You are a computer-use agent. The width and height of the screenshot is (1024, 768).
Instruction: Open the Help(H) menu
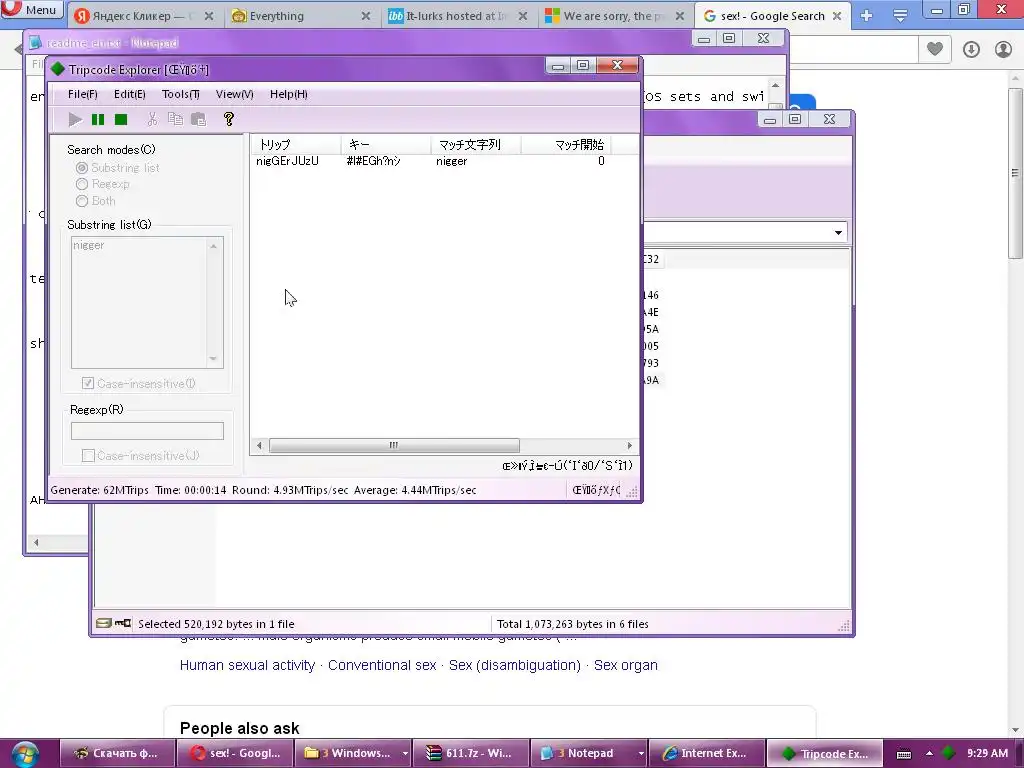[289, 94]
